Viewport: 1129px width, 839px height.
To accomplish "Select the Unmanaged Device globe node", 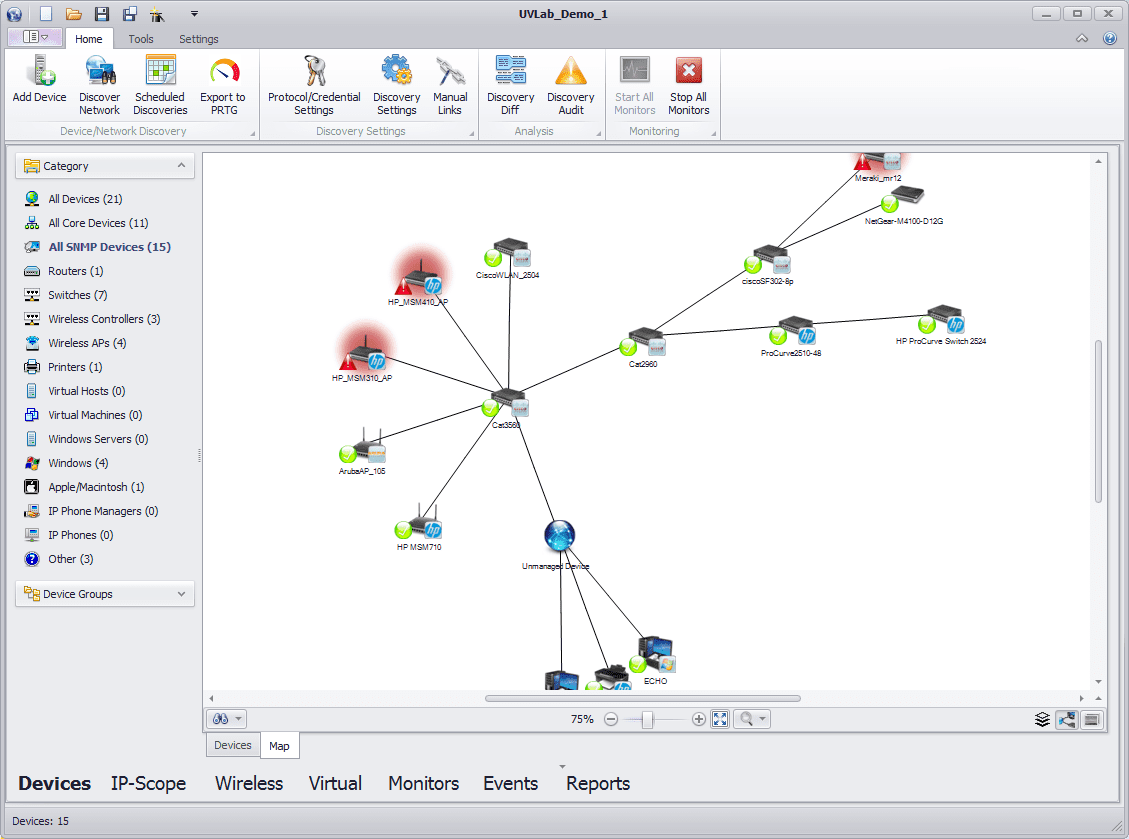I will [x=559, y=536].
